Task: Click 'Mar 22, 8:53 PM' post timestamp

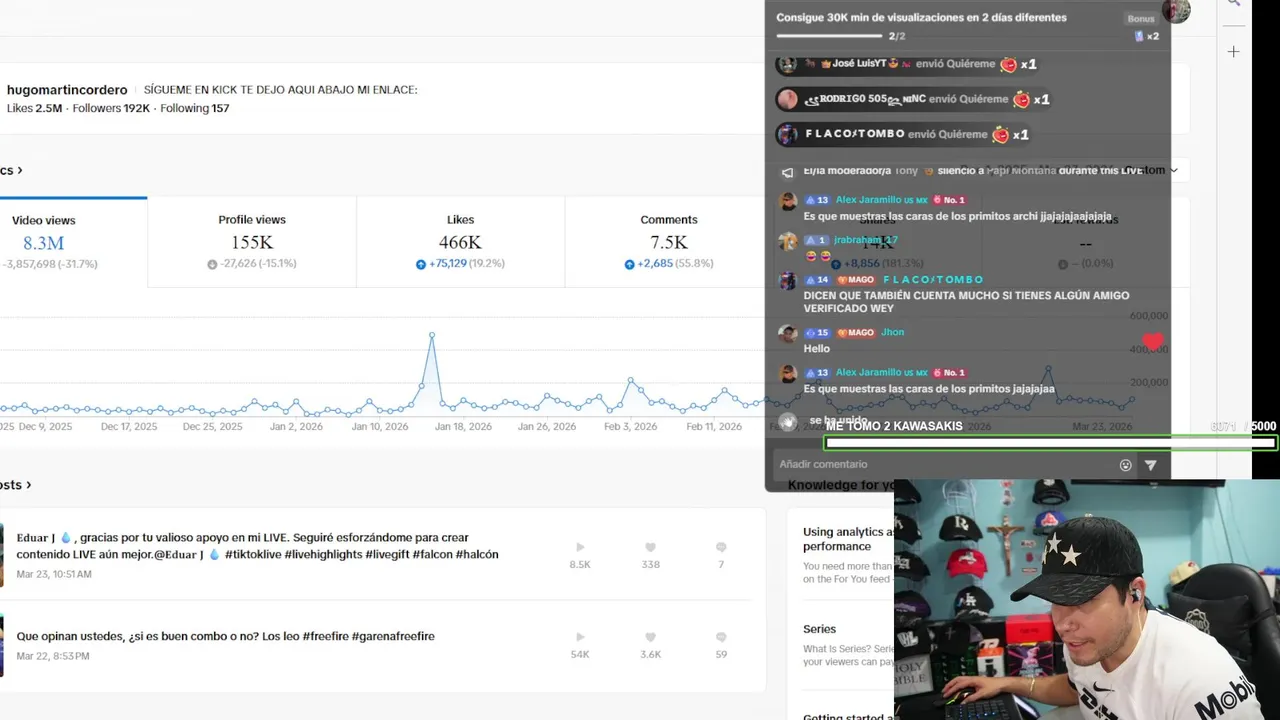Action: [53, 656]
